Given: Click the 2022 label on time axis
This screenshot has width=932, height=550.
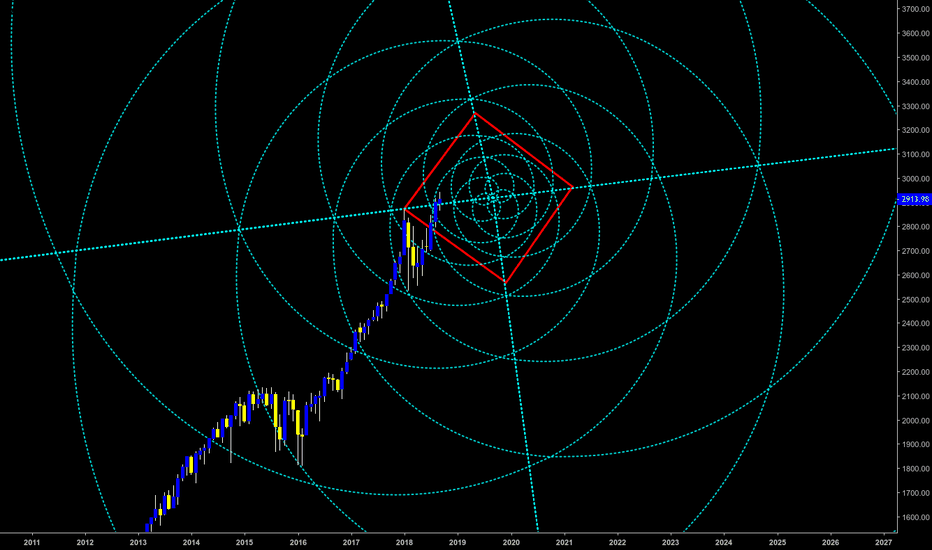Looking at the screenshot, I should 618,542.
